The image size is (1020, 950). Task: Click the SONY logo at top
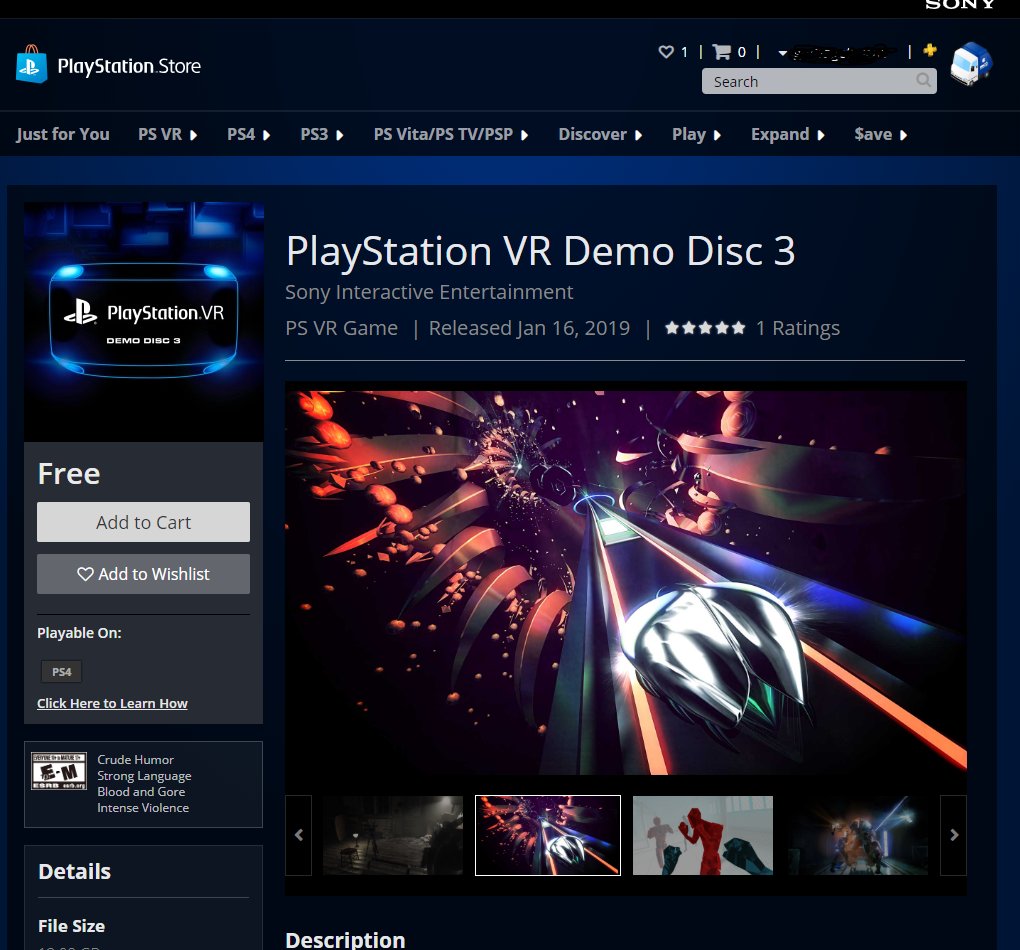pos(960,5)
